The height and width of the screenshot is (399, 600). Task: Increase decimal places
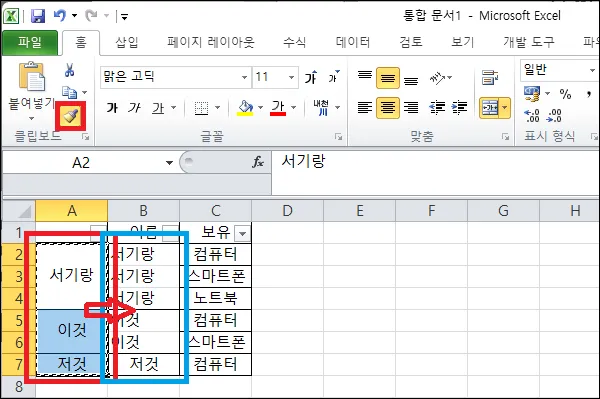[532, 116]
